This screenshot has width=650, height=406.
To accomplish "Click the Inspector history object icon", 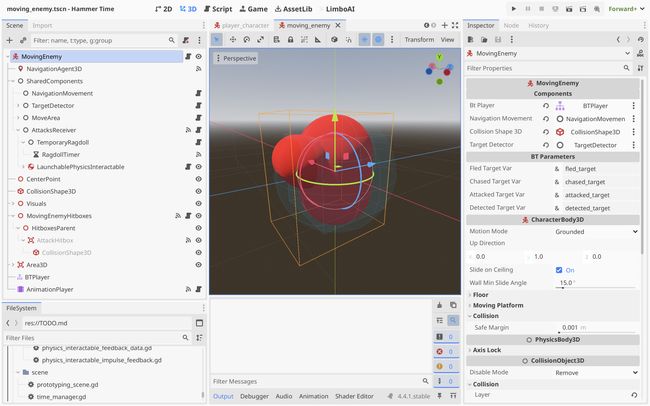I will tap(641, 39).
